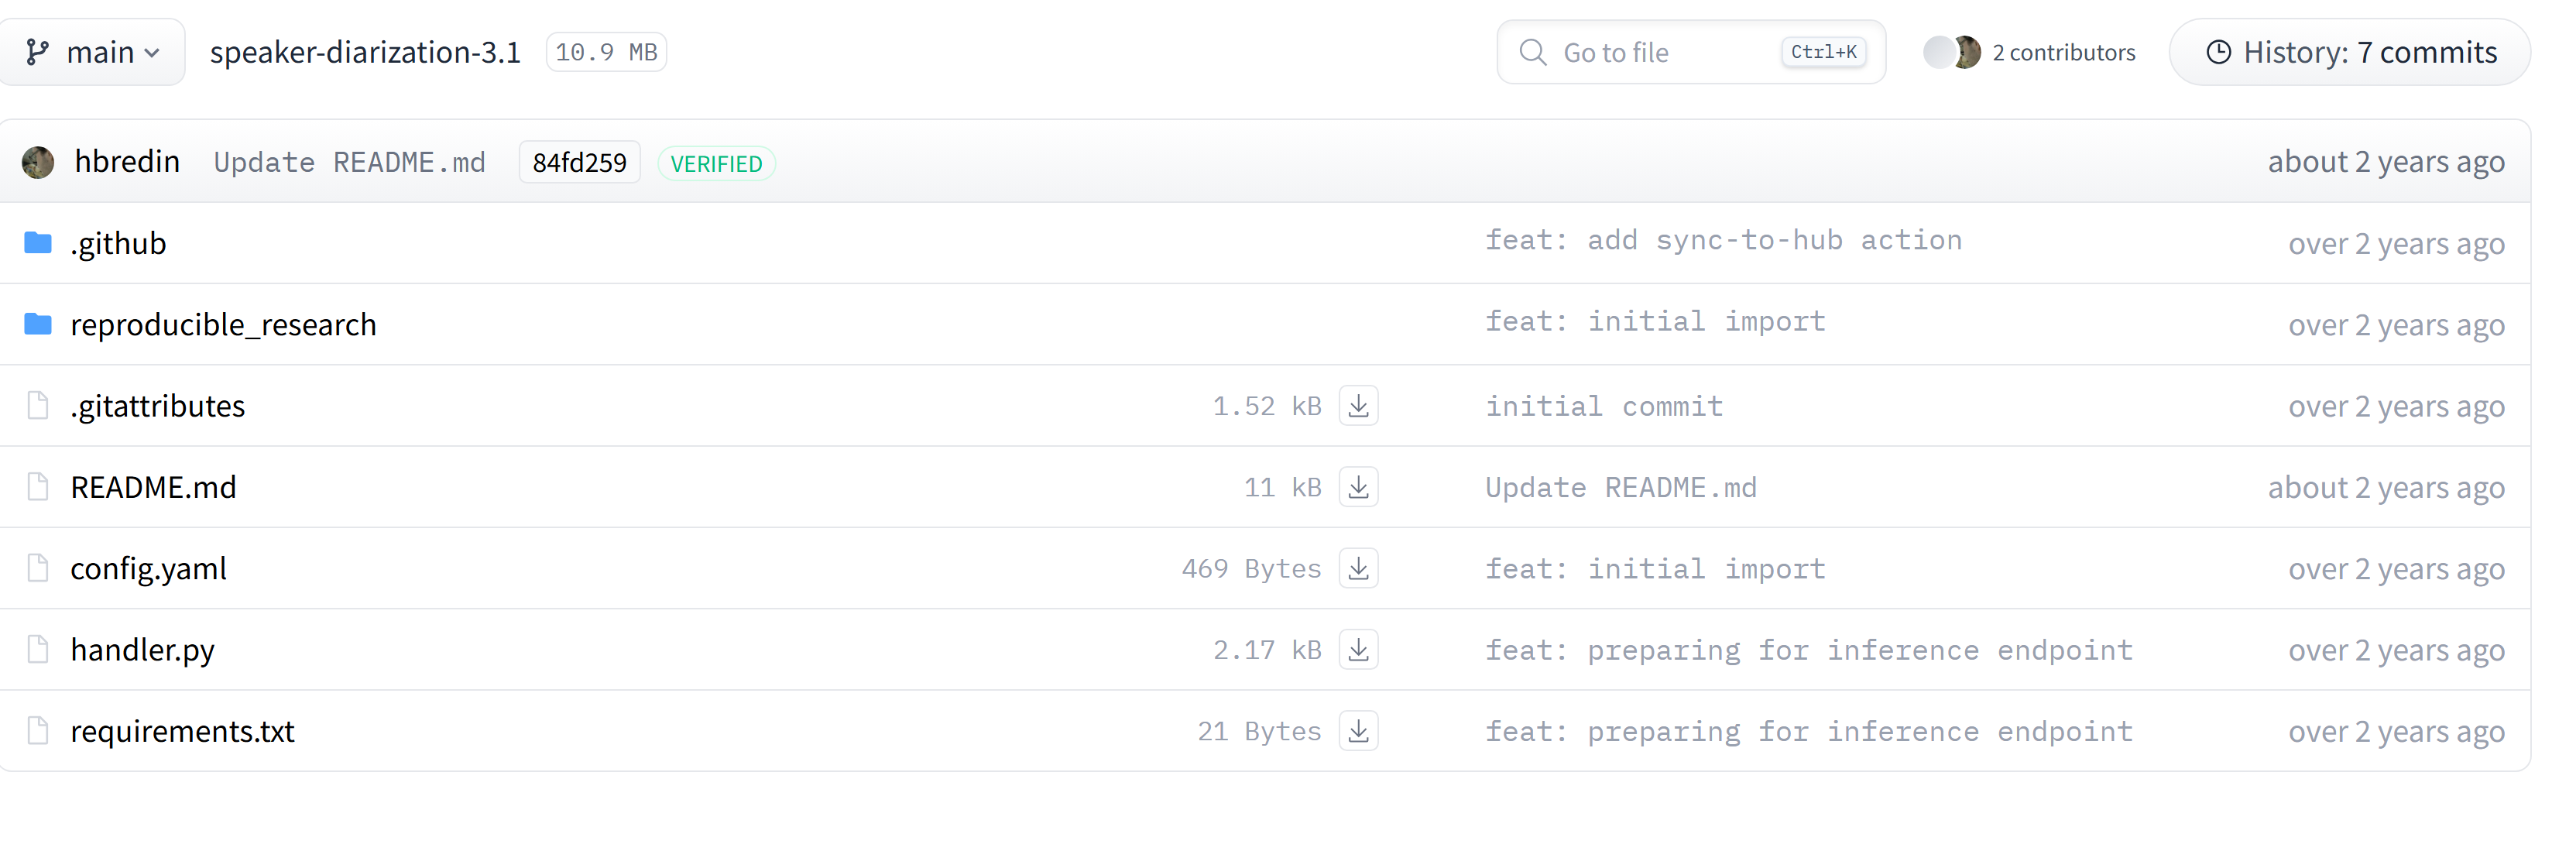Click the requirements.txt file icon
2576x851 pixels.
(x=38, y=731)
